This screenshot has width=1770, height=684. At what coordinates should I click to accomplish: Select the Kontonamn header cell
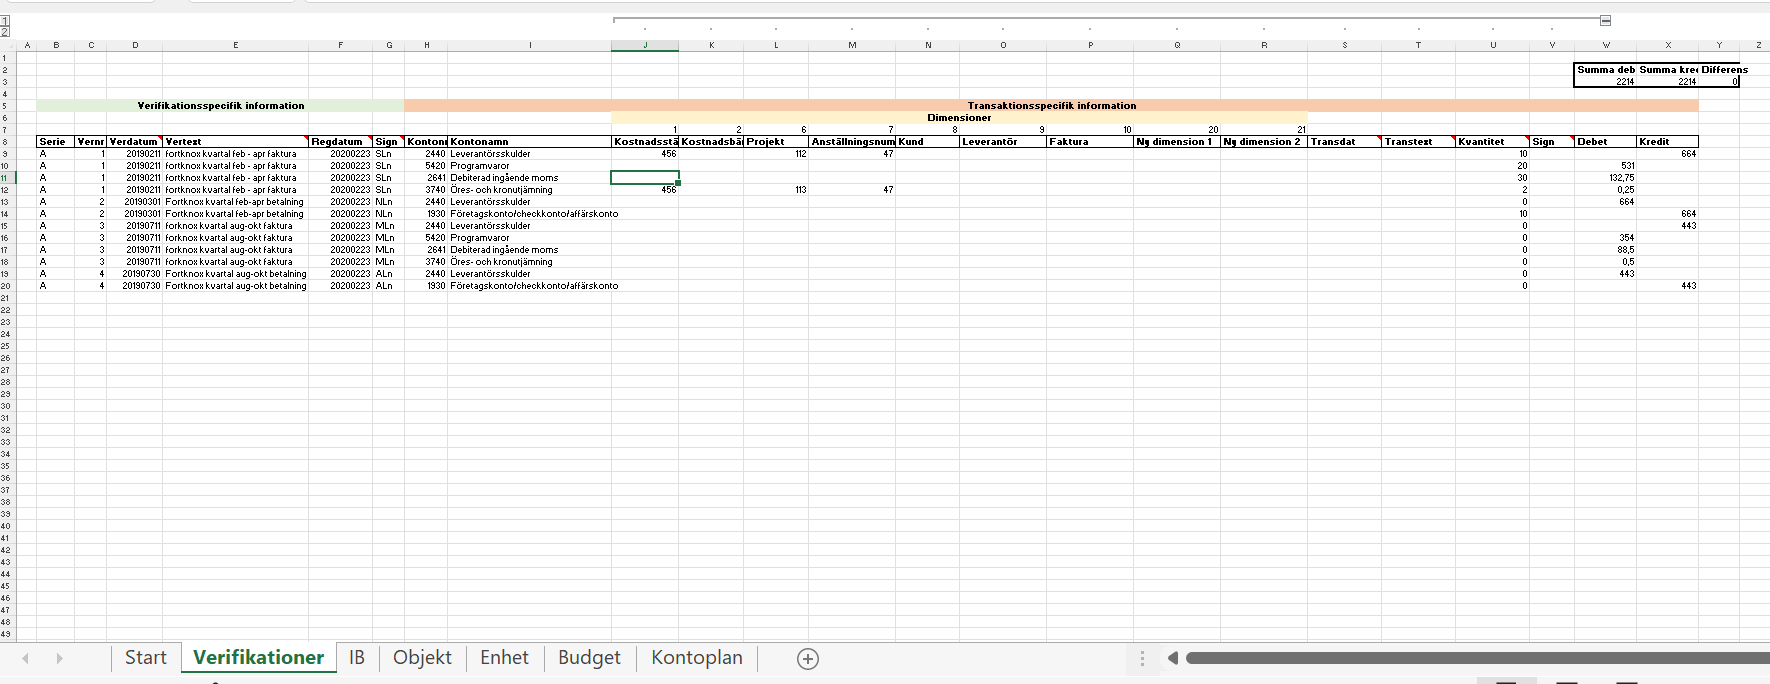coord(529,142)
